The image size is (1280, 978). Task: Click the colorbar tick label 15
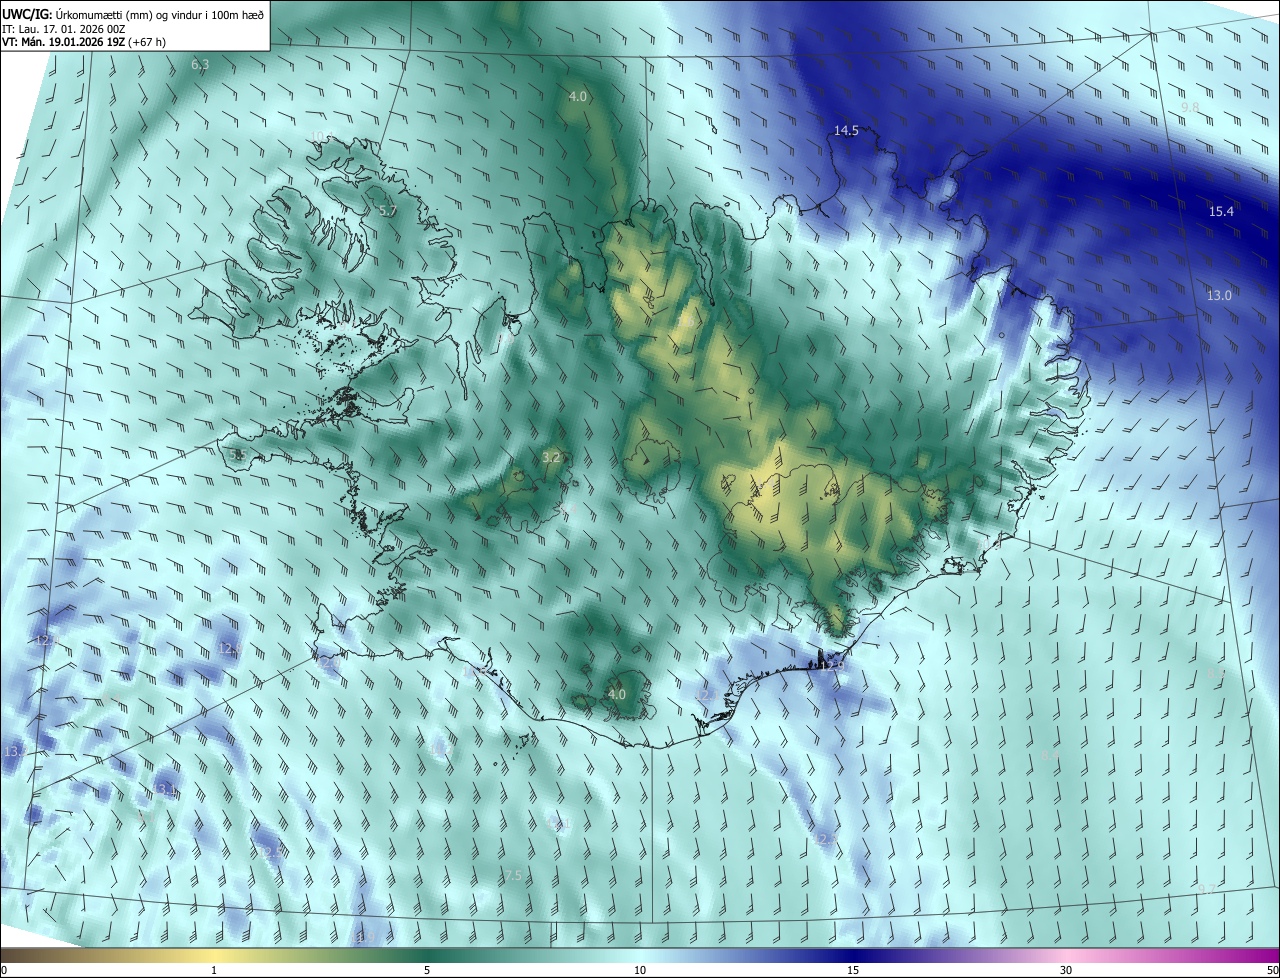click(x=853, y=970)
